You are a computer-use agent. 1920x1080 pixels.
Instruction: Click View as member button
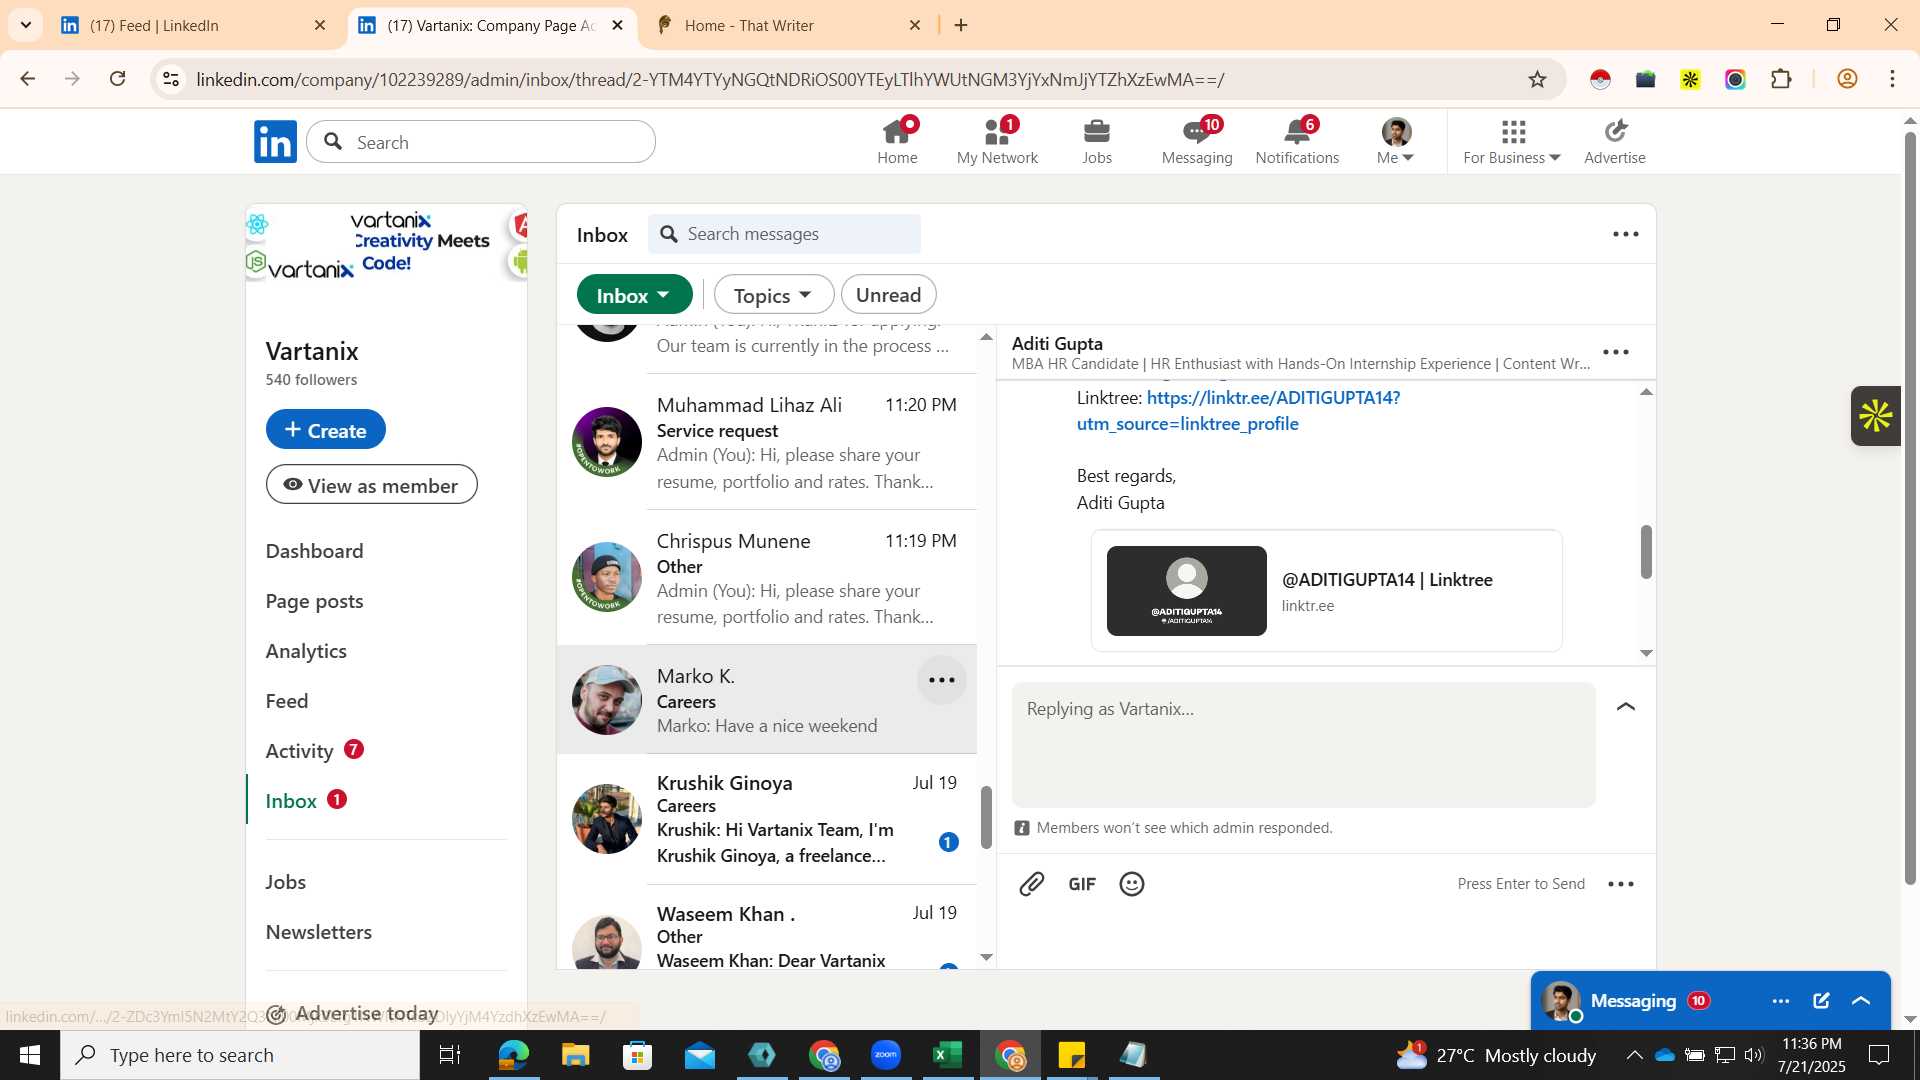coord(371,485)
